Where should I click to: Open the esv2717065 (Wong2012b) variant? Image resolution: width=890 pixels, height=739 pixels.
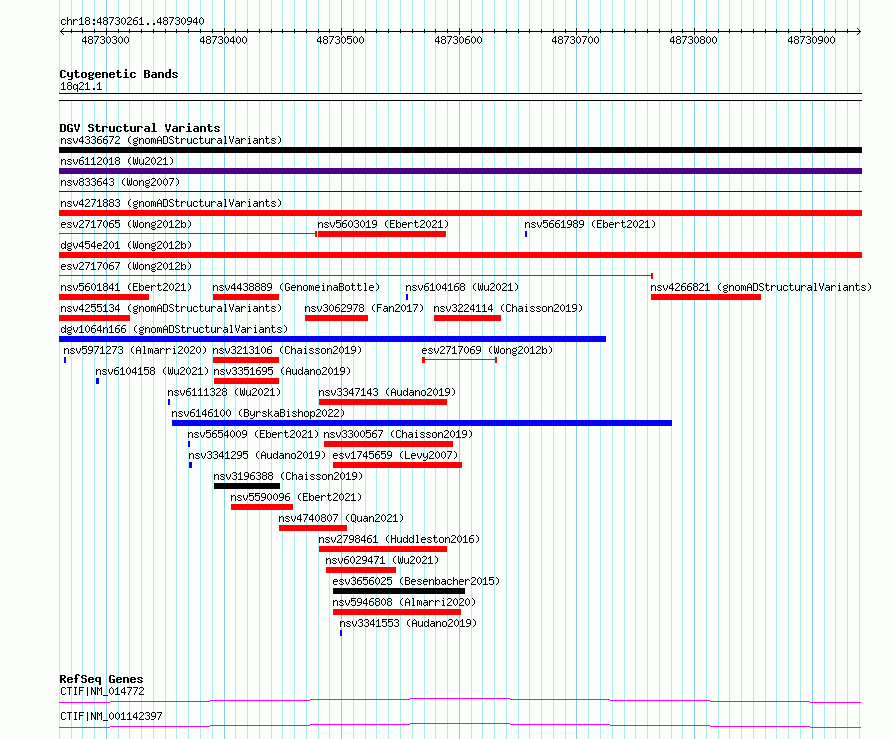coord(126,224)
